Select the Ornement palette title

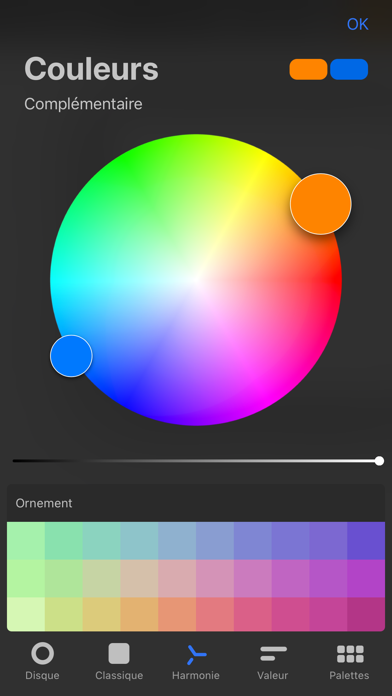coord(44,503)
